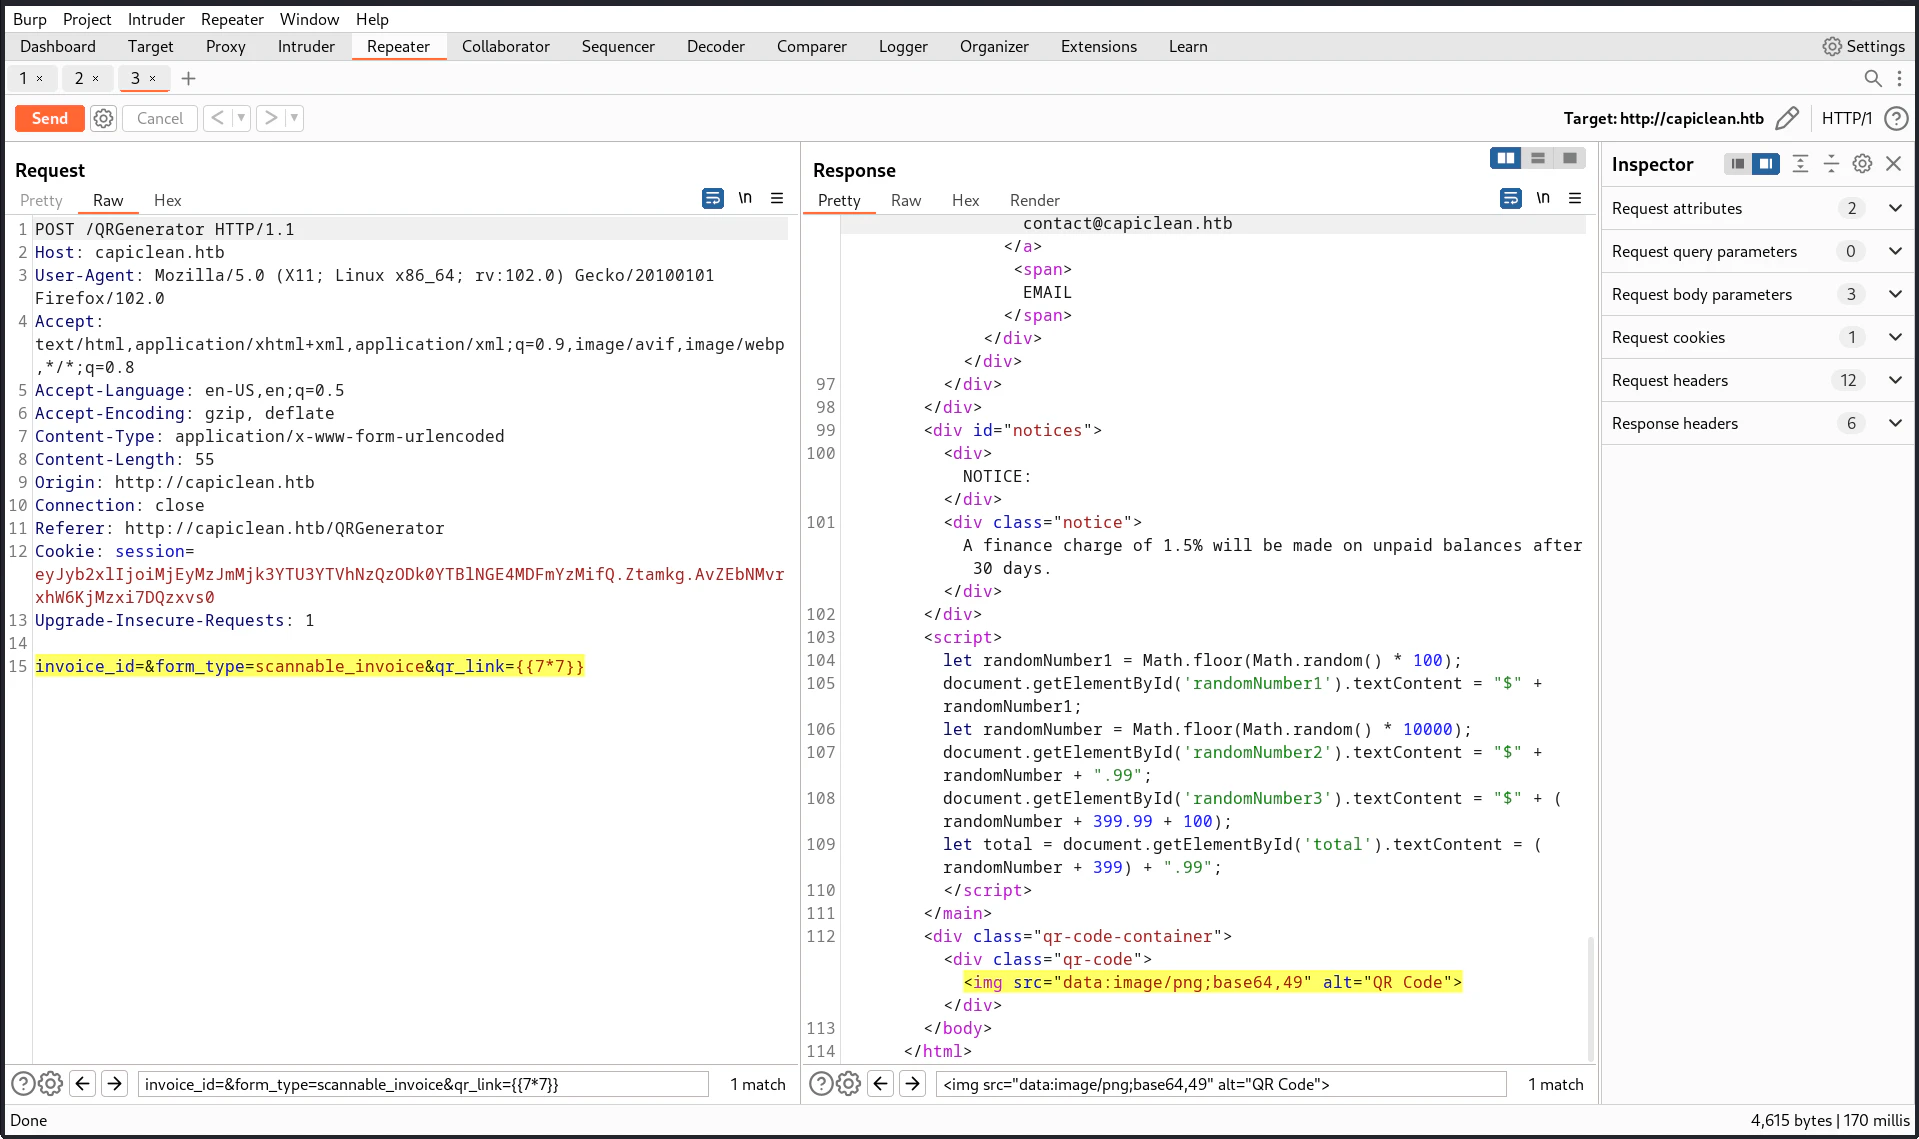
Task: Close Repeater tab 3
Action: pos(152,78)
